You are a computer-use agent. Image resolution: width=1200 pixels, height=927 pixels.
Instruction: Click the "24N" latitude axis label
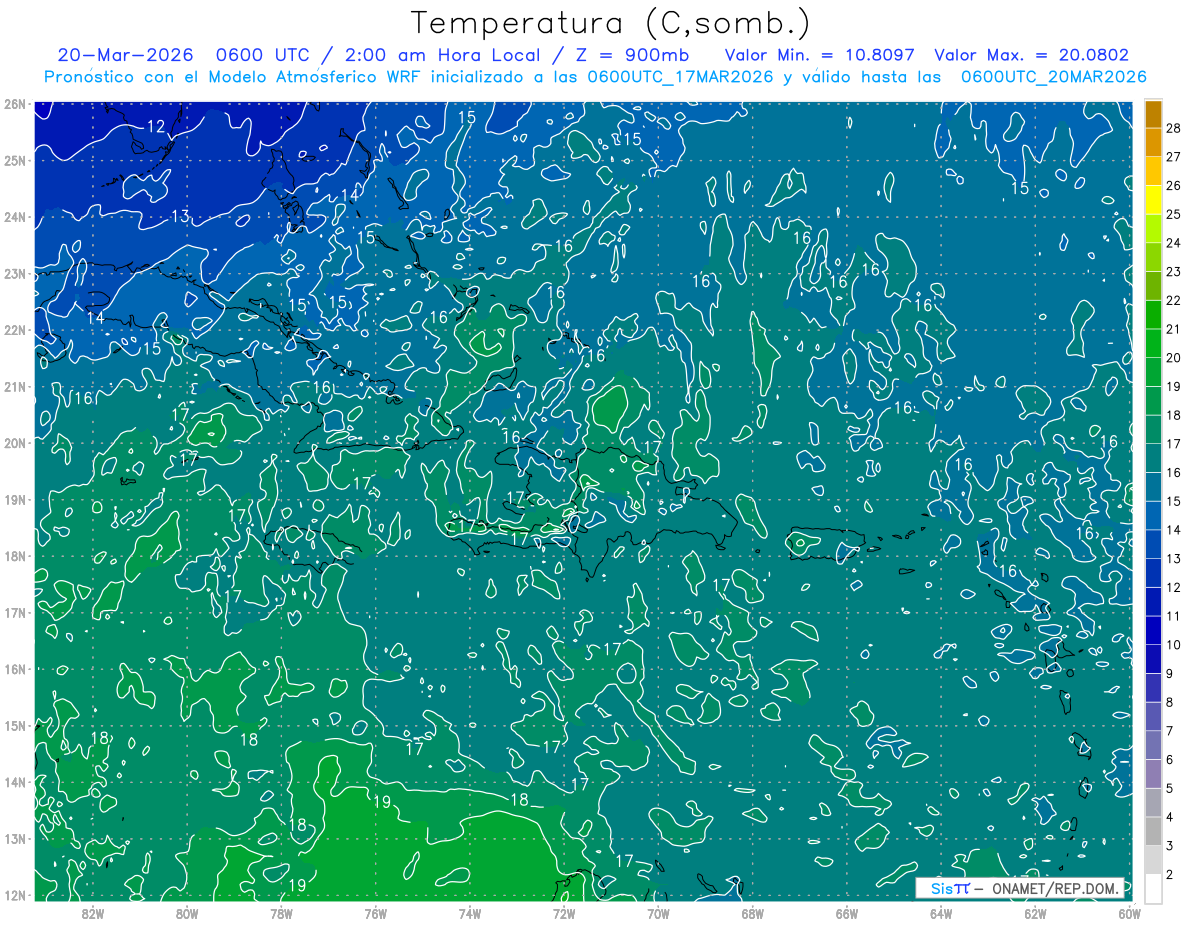14,217
